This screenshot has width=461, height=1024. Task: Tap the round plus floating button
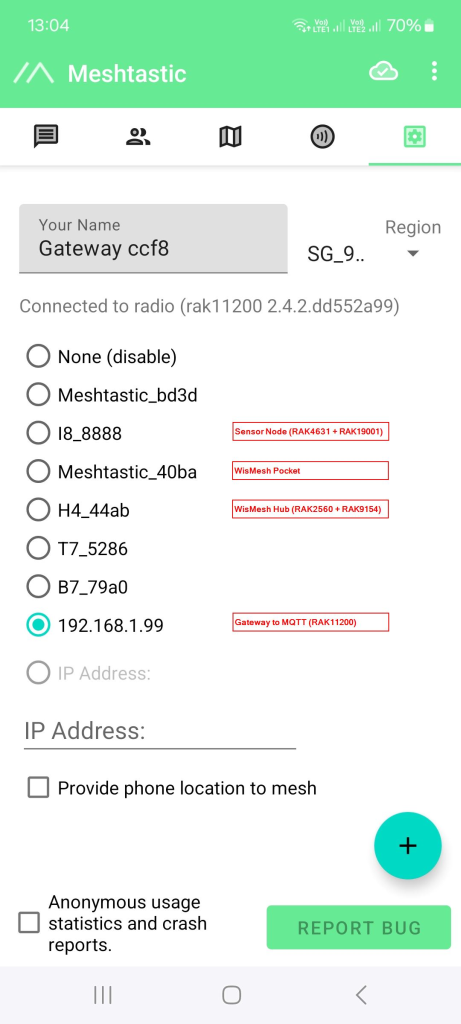407,845
